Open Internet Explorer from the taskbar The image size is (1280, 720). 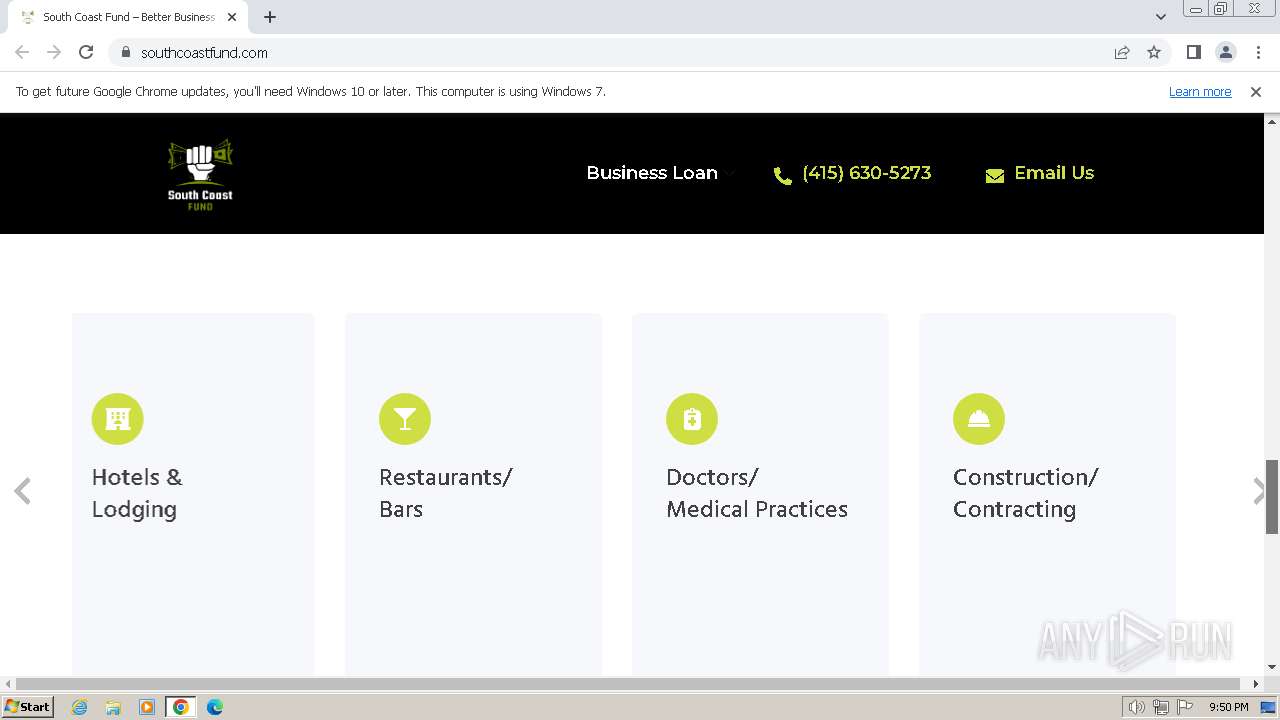pos(79,707)
